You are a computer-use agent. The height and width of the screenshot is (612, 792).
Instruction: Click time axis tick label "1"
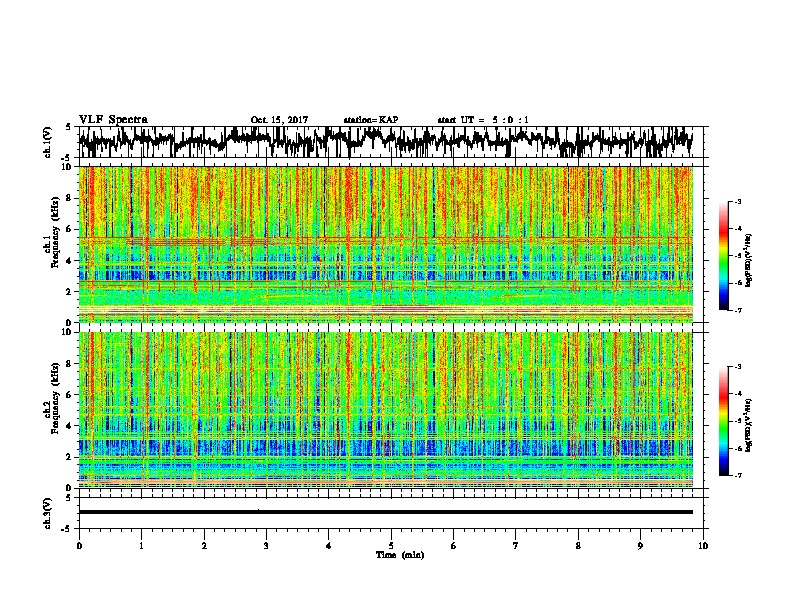(141, 546)
